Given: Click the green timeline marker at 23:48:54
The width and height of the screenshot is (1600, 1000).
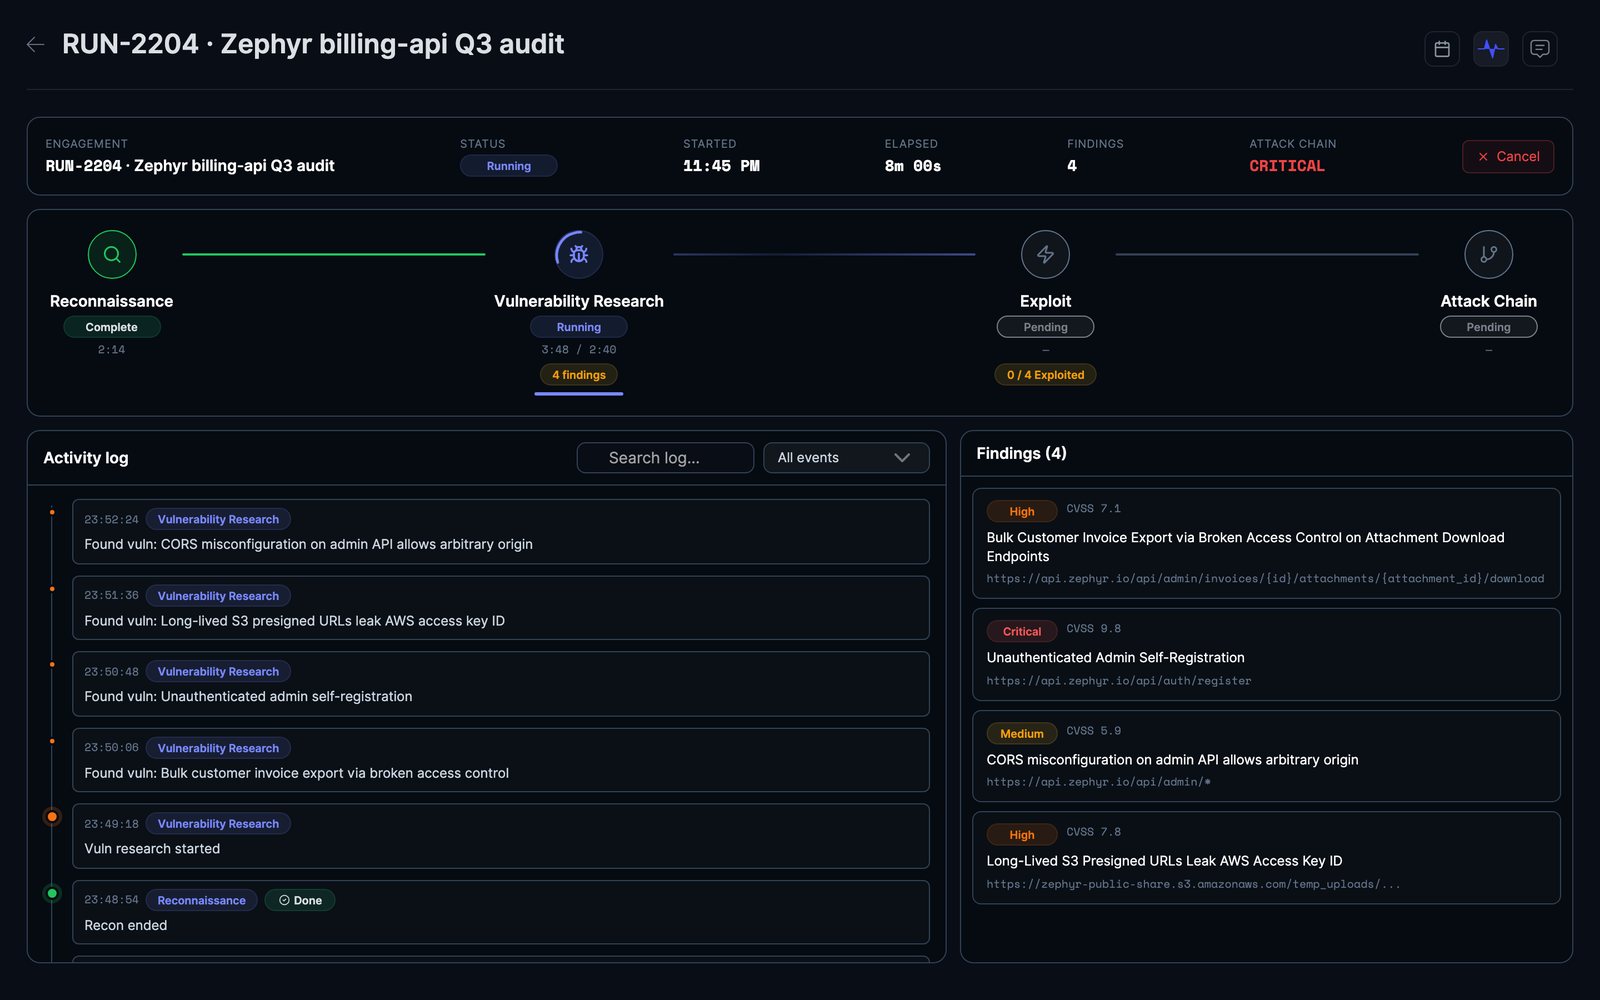Looking at the screenshot, I should (x=52, y=893).
